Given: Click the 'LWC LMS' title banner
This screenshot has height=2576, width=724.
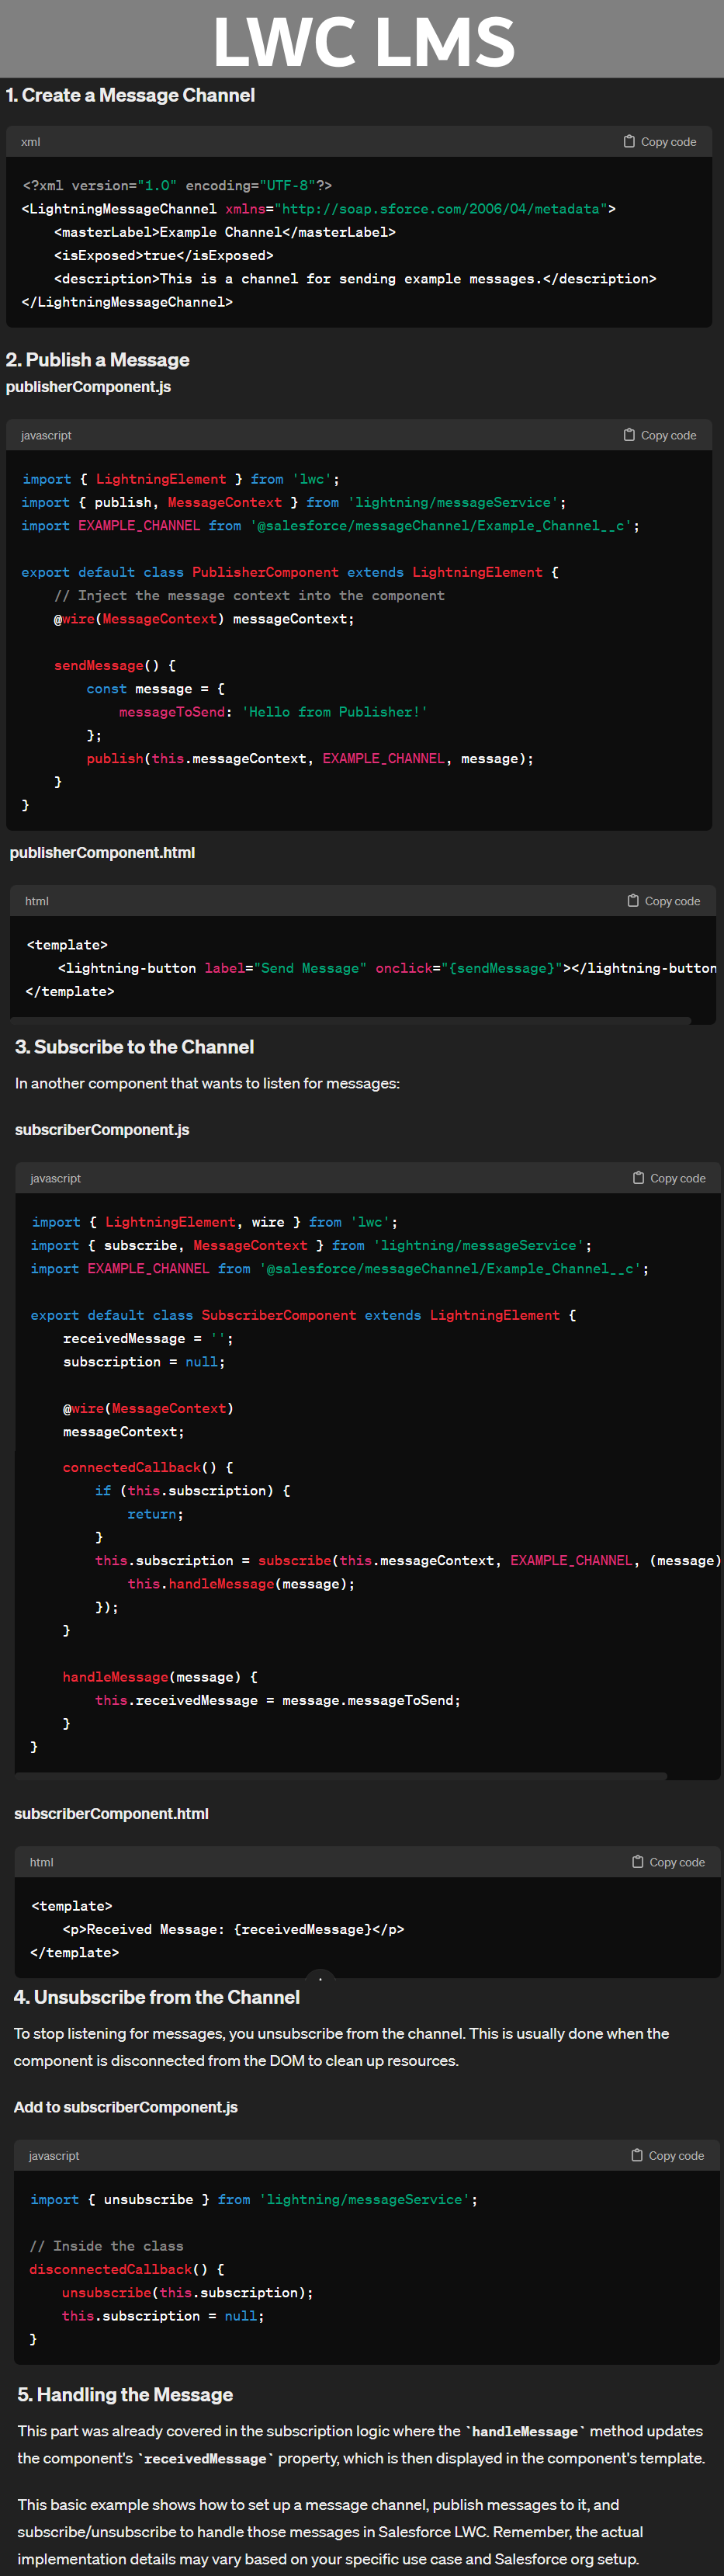Looking at the screenshot, I should [x=362, y=39].
